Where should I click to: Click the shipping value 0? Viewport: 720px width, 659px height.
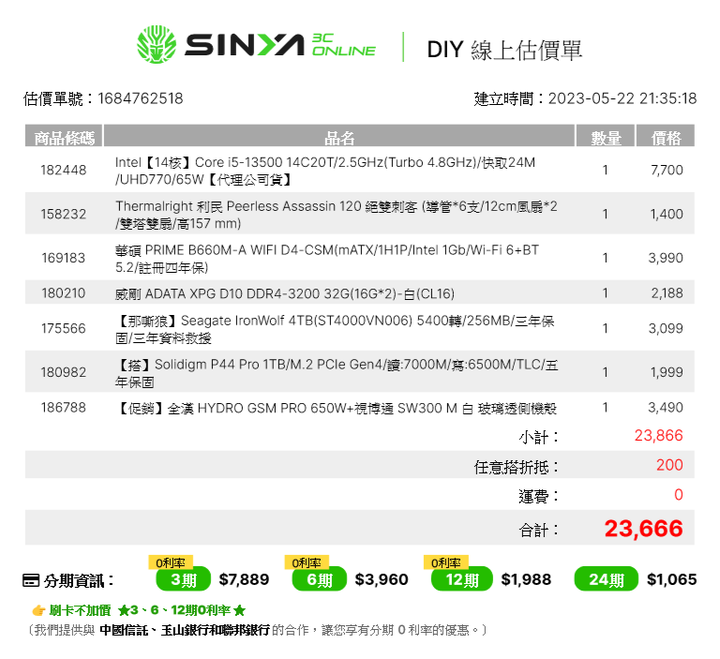[679, 495]
